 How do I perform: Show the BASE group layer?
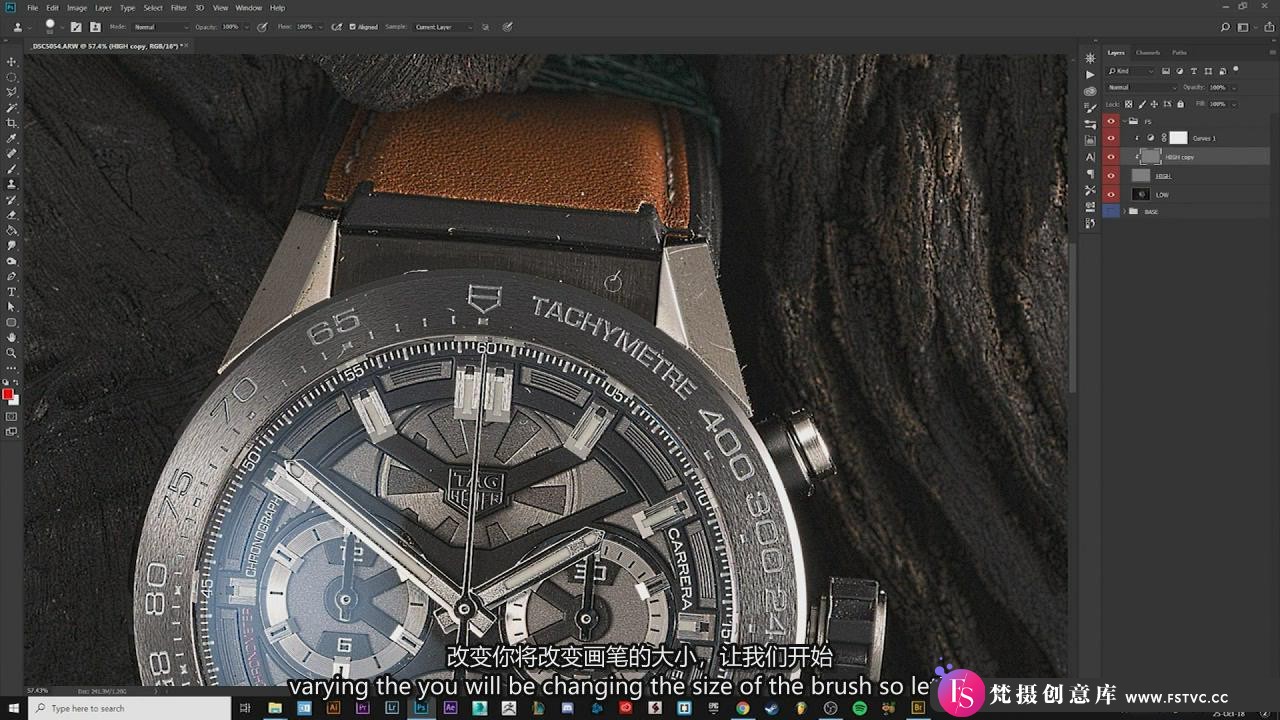(x=1111, y=212)
